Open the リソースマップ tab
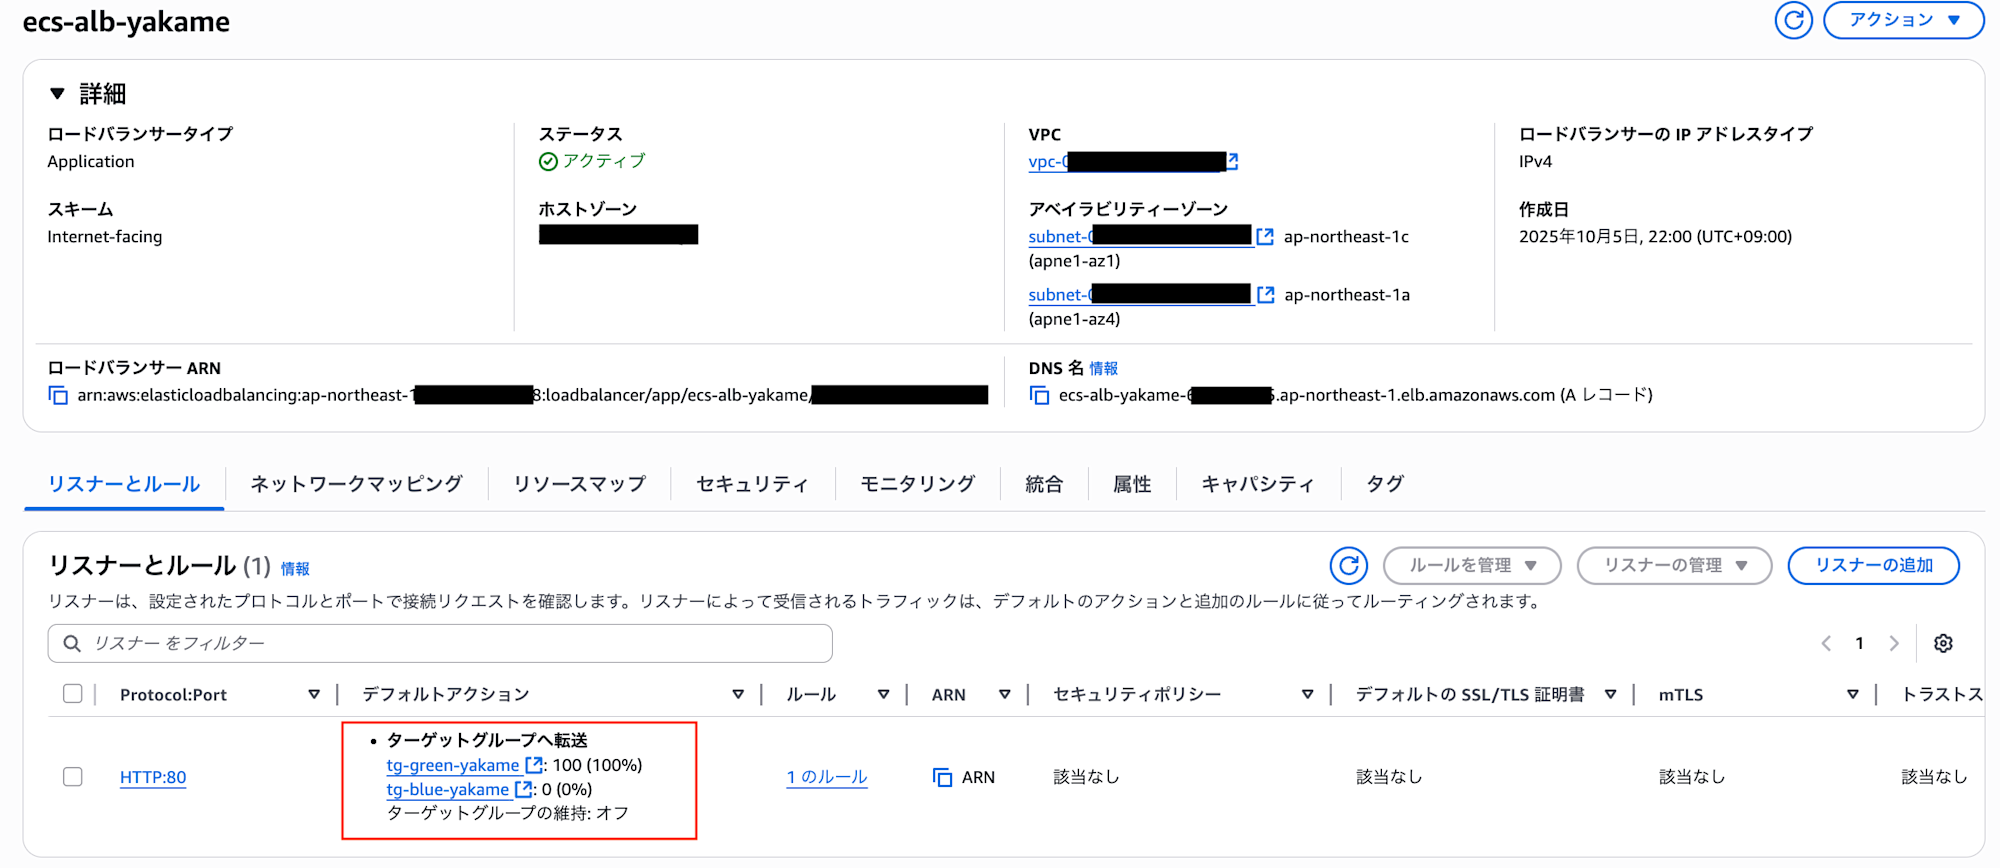2000x868 pixels. pyautogui.click(x=580, y=484)
